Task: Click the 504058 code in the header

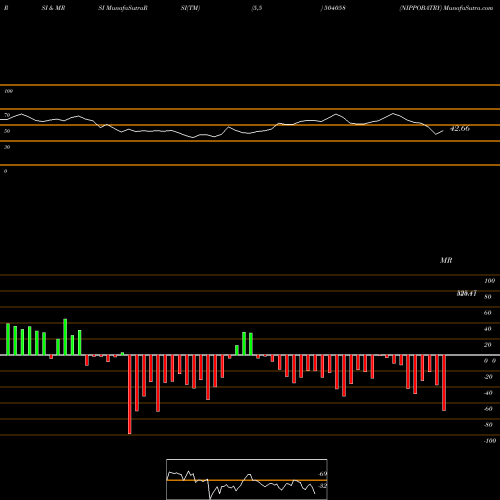Action: pyautogui.click(x=334, y=8)
